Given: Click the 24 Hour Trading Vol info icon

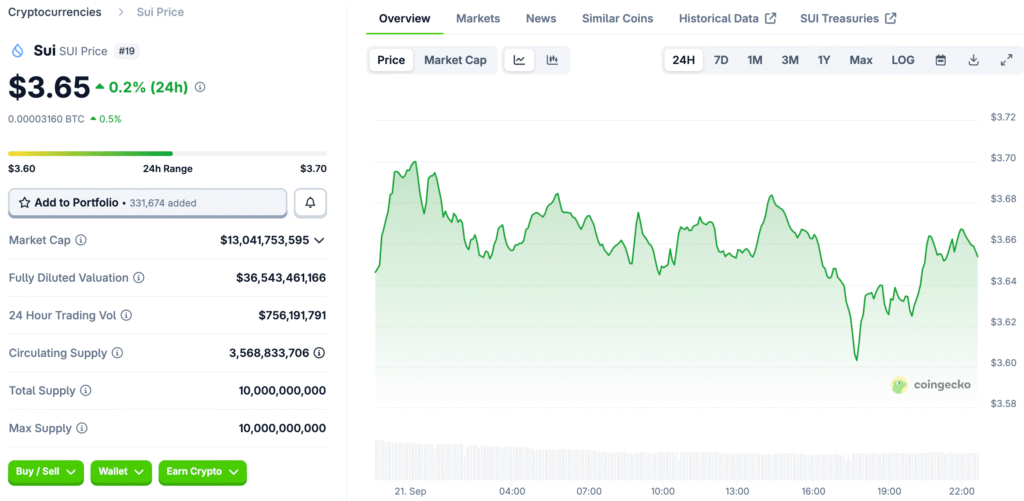Looking at the screenshot, I should click(x=127, y=315).
